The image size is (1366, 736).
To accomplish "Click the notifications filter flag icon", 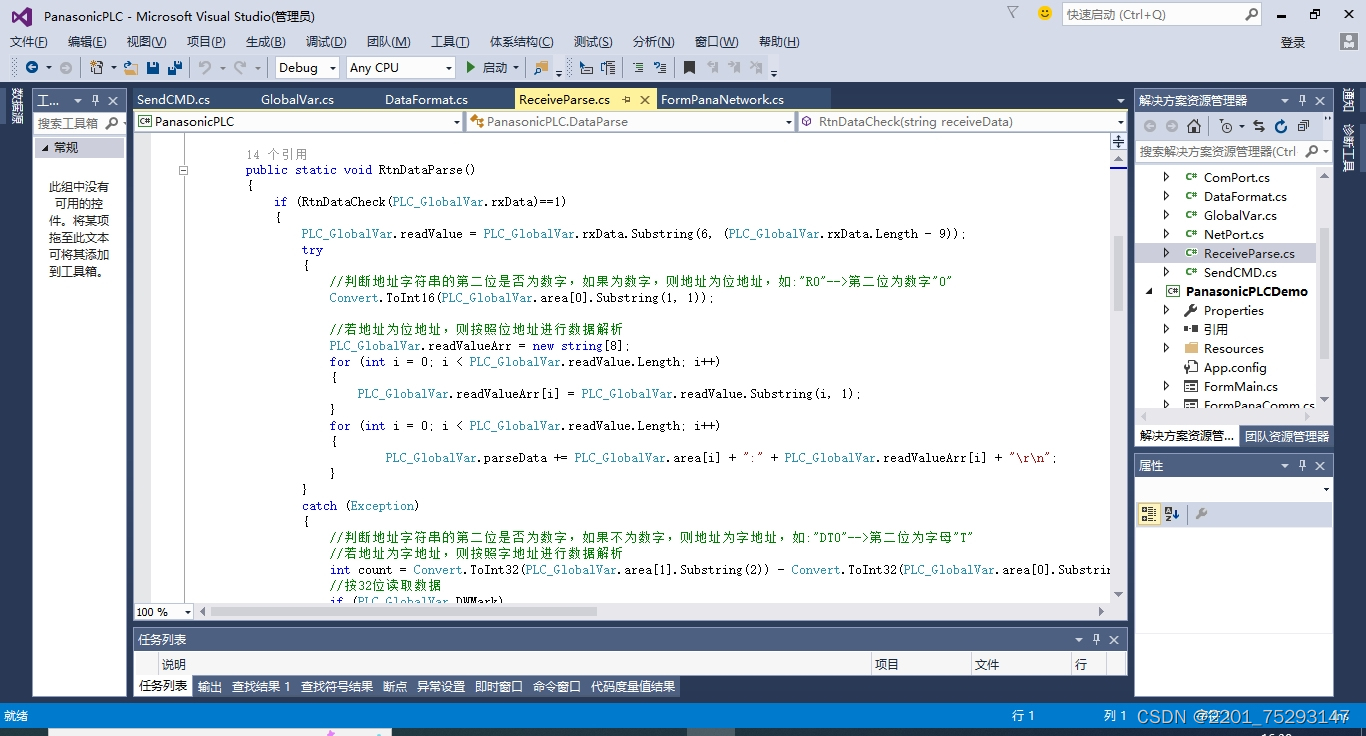I will coord(1013,13).
